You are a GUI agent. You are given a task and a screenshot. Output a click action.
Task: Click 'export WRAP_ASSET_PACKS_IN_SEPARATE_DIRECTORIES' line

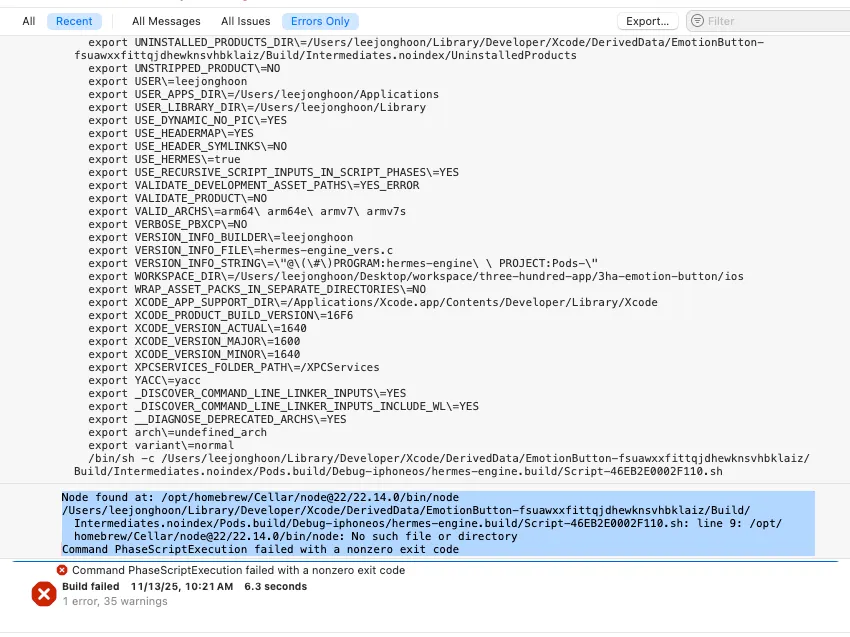[257, 289]
